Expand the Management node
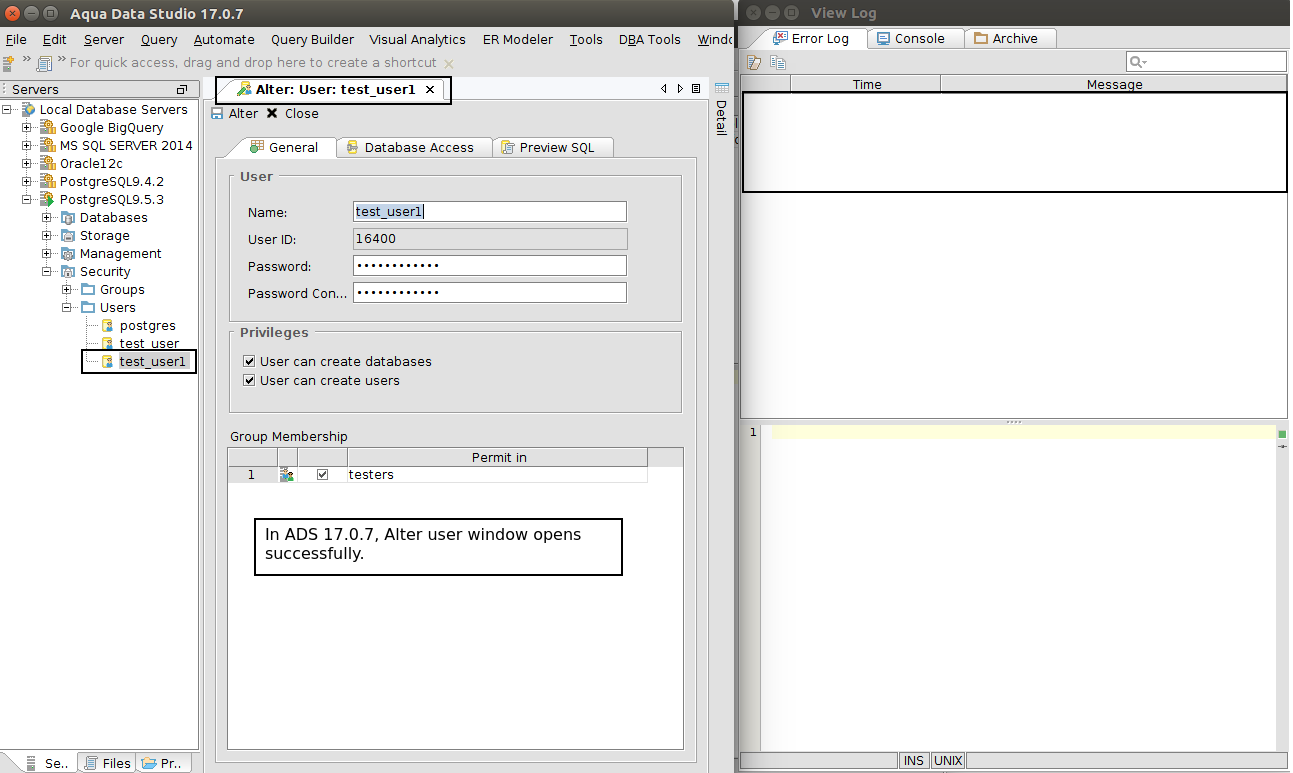The width and height of the screenshot is (1293, 773). point(47,254)
